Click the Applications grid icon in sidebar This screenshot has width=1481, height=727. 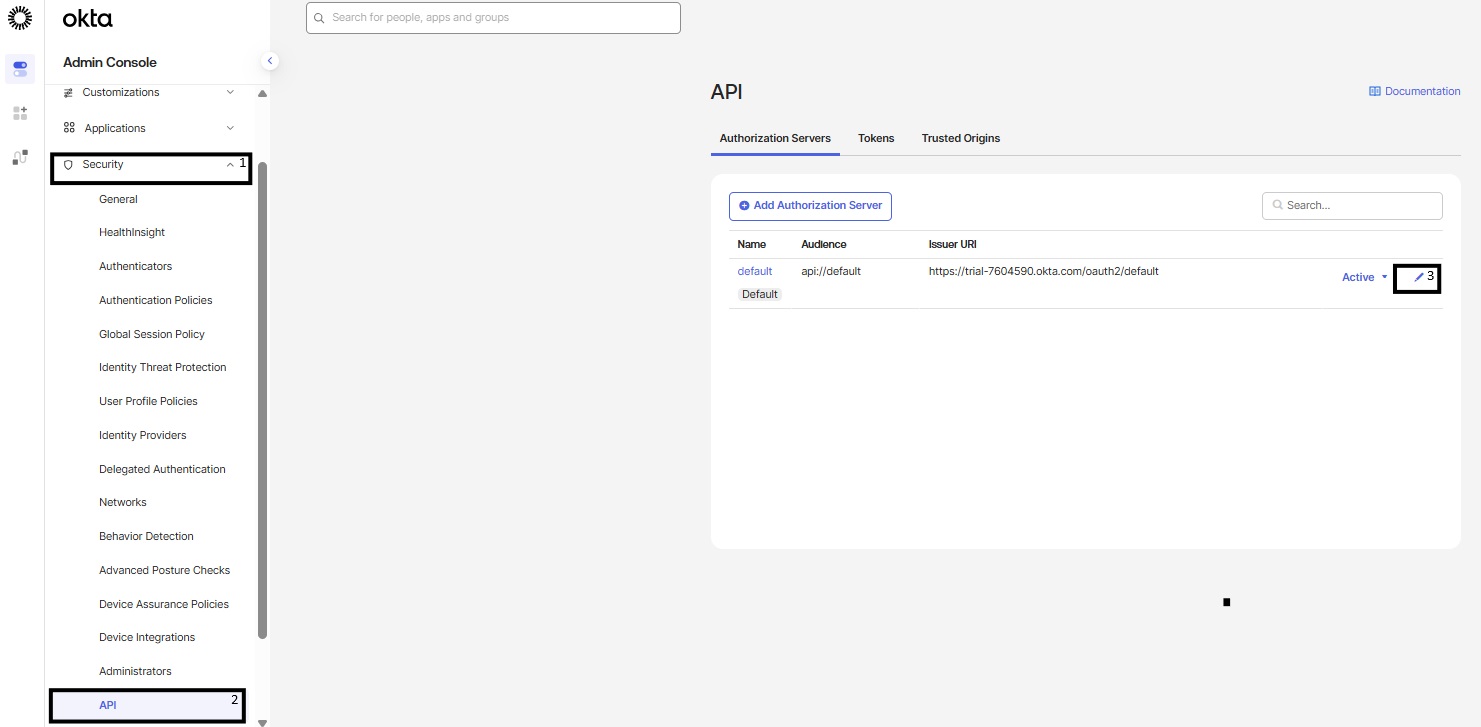click(x=69, y=128)
